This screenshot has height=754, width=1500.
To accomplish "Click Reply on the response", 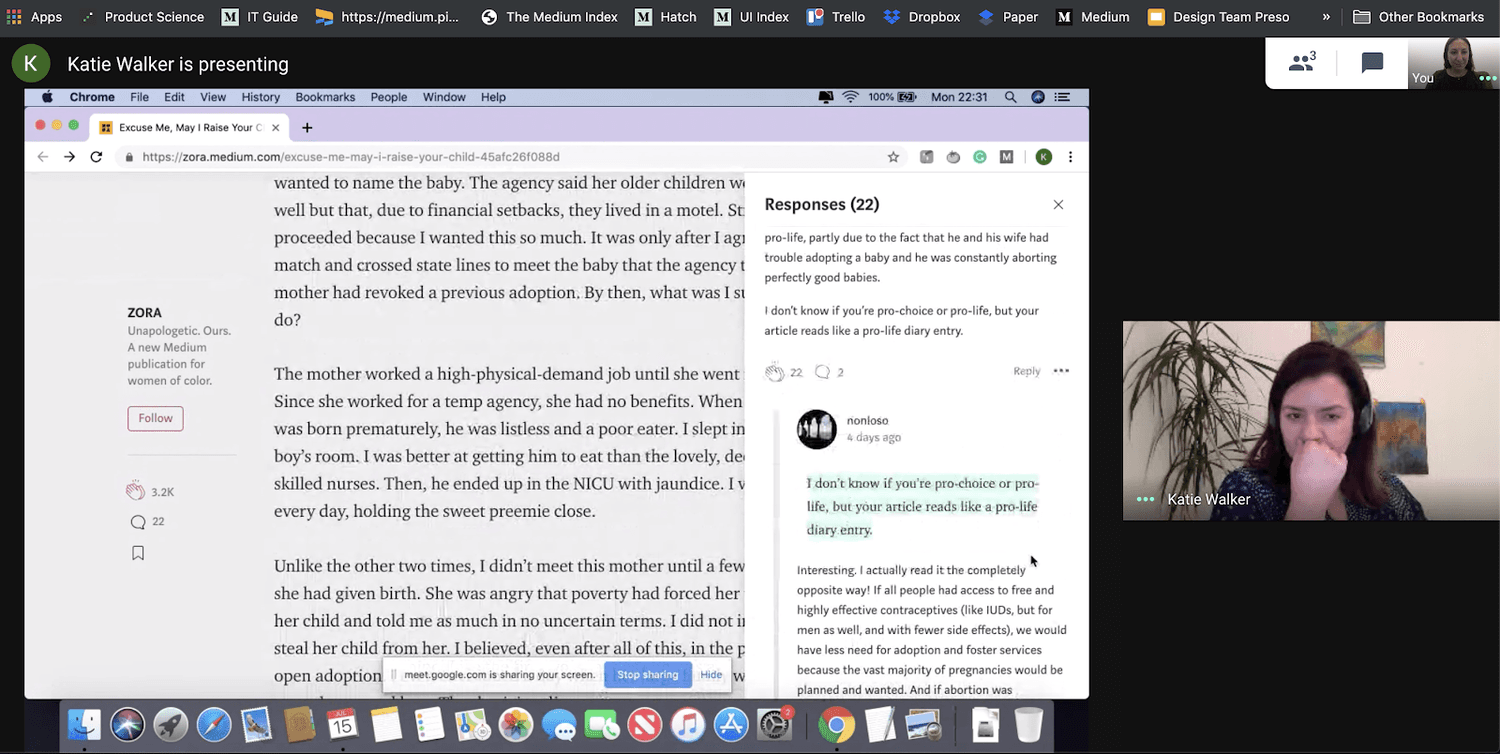I will pos(1026,371).
